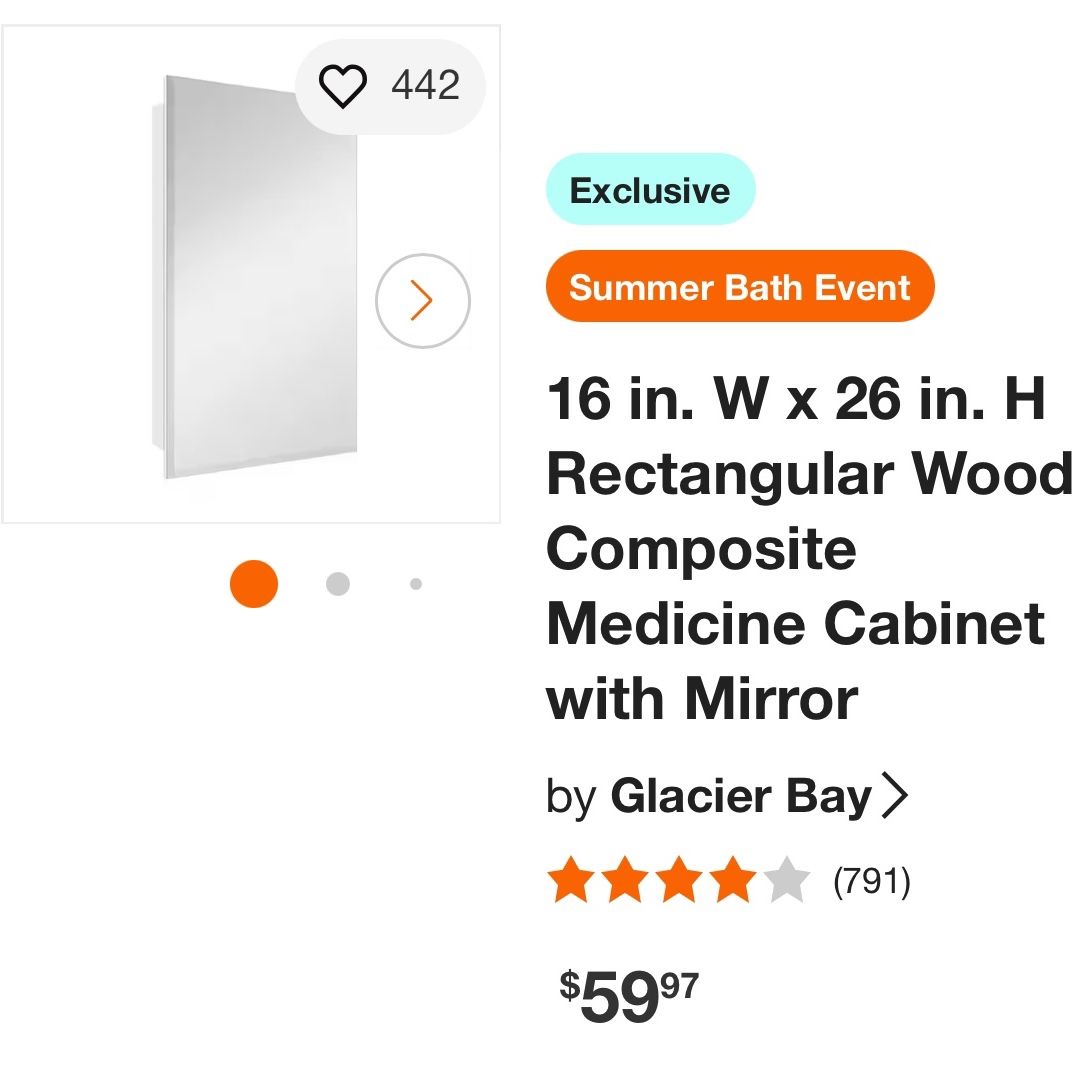Select the first orange carousel dot

254,584
